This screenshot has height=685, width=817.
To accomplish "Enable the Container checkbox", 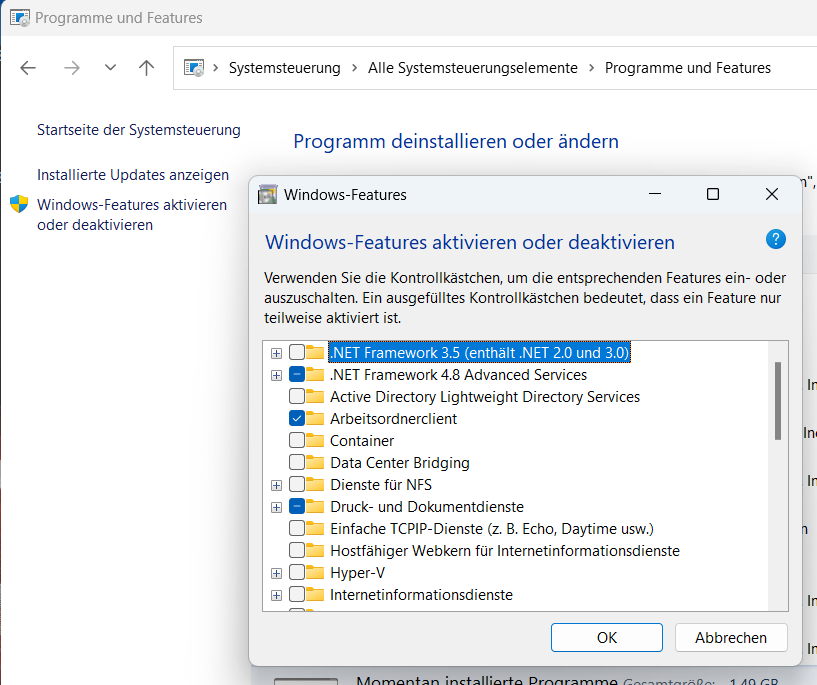I will (x=297, y=441).
